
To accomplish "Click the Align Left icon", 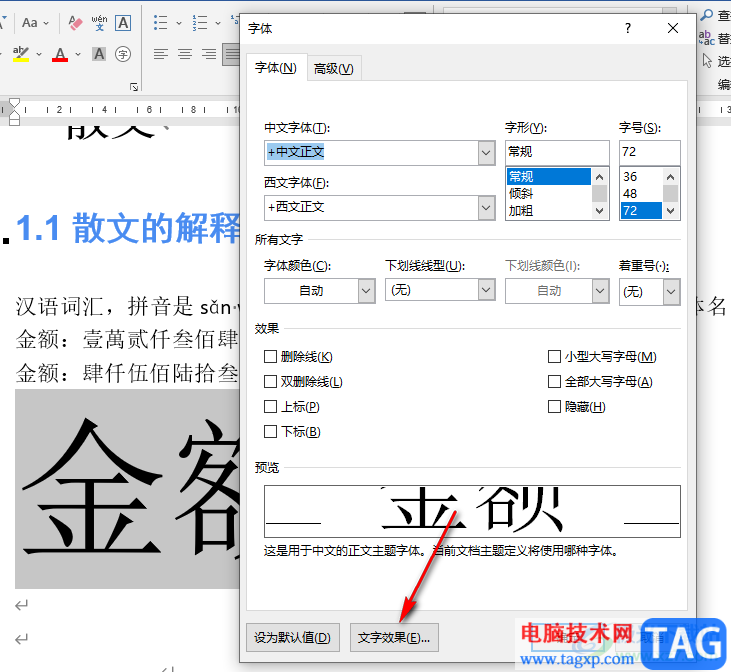I will (161, 54).
